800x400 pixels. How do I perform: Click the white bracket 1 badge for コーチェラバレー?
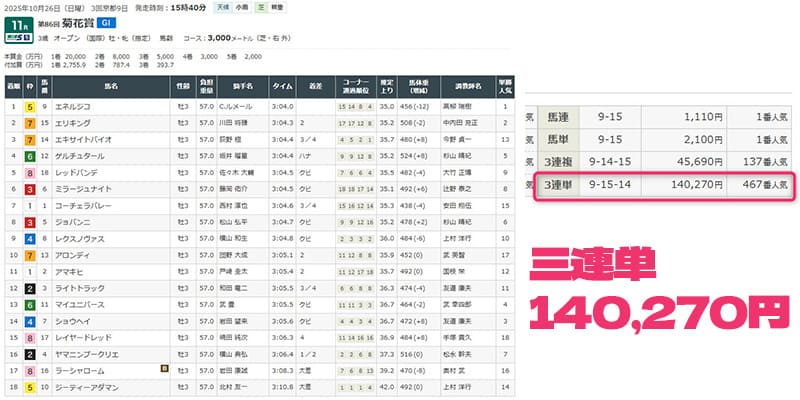(x=30, y=206)
